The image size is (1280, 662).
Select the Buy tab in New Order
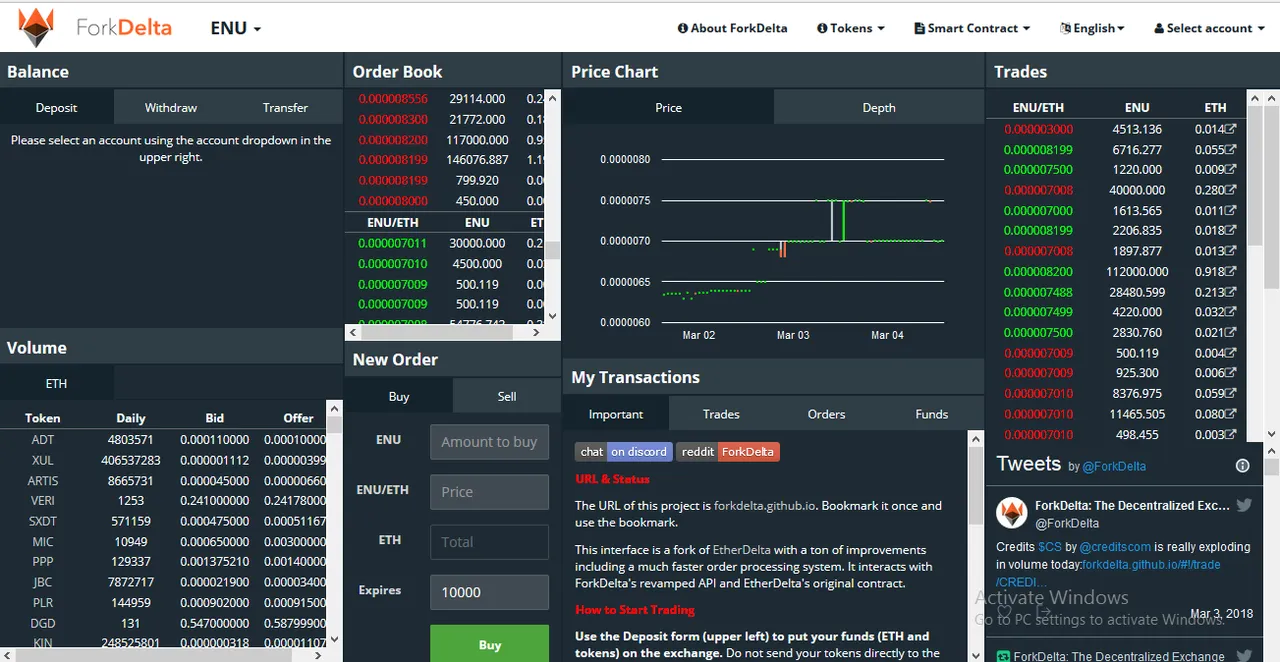(399, 396)
